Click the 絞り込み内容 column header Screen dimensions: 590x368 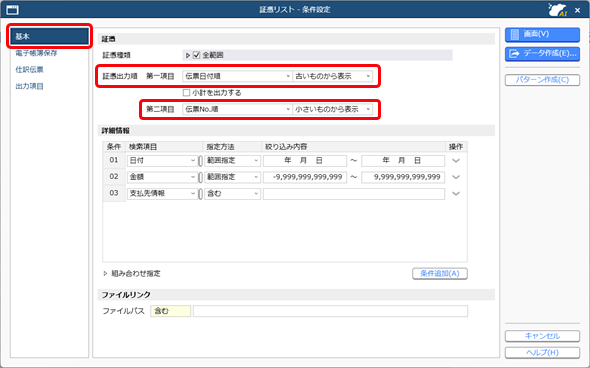pos(353,147)
